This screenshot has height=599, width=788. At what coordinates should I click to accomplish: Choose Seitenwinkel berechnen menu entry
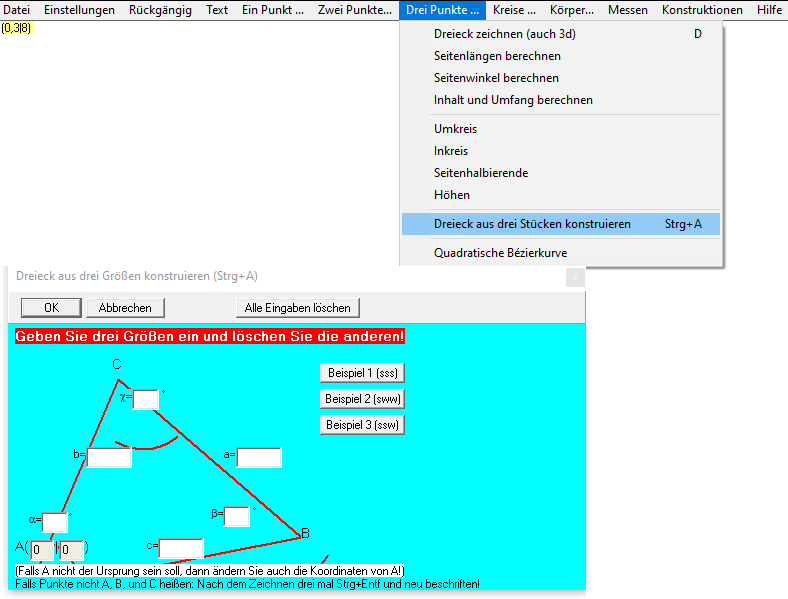[x=496, y=78]
